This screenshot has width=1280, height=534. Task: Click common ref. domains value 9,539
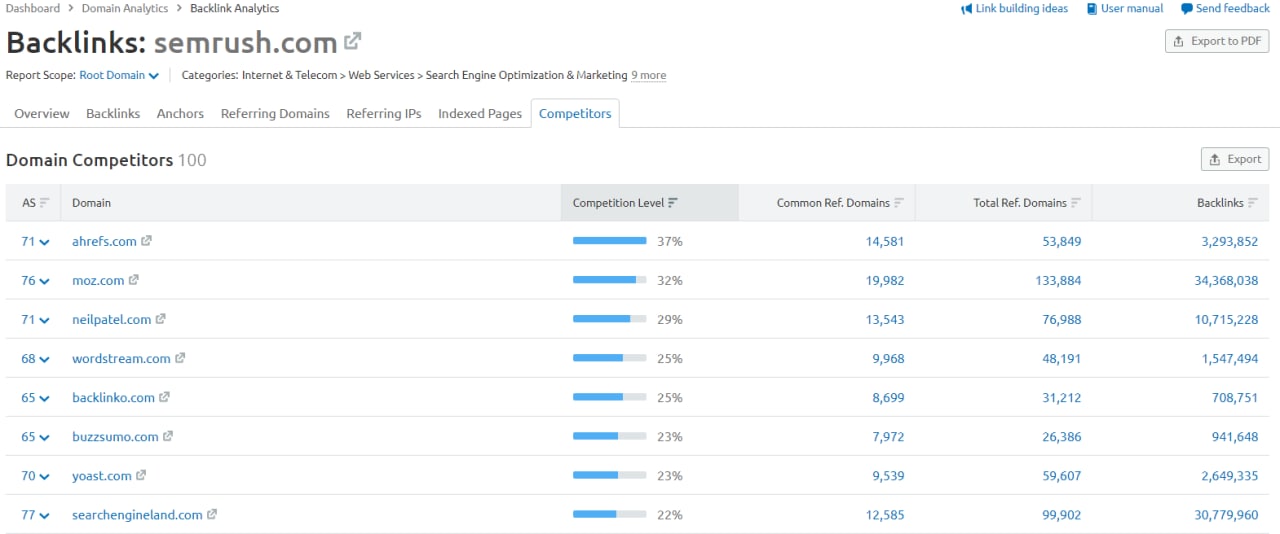(888, 475)
